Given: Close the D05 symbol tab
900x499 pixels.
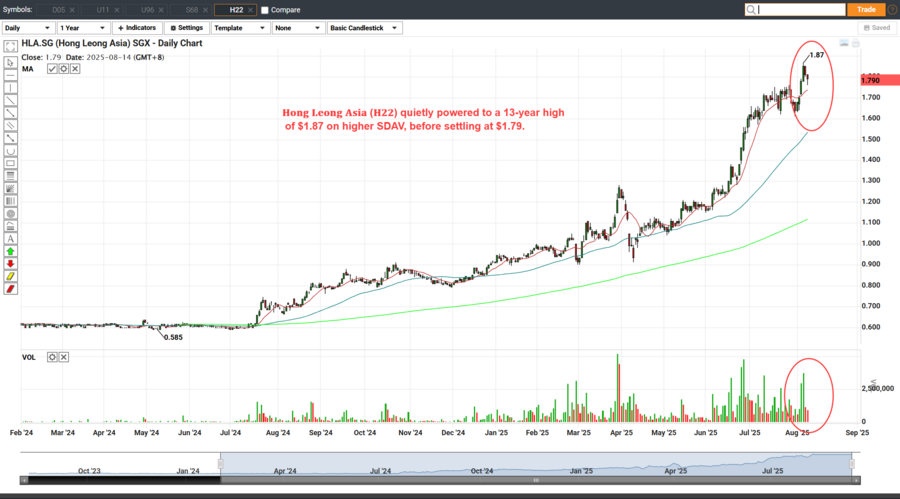Looking at the screenshot, I should [72, 10].
